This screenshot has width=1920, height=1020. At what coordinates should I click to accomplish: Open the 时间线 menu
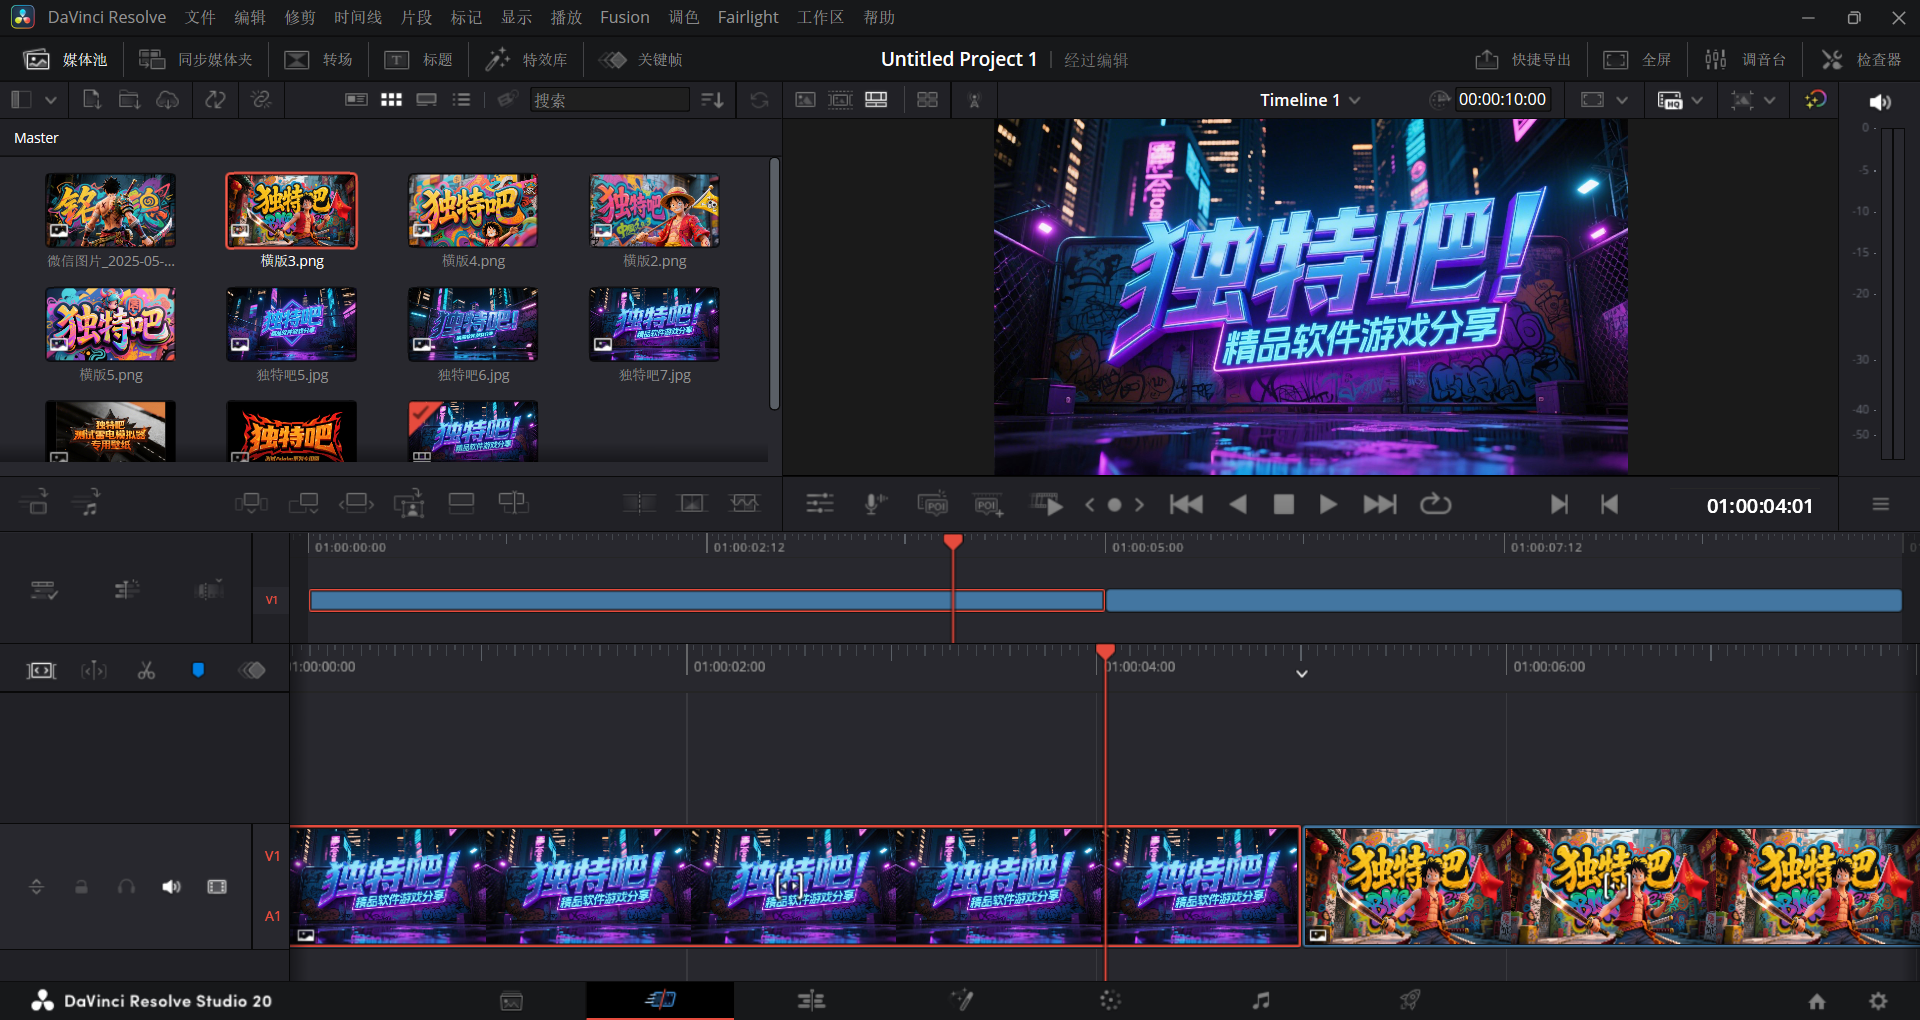[x=357, y=17]
